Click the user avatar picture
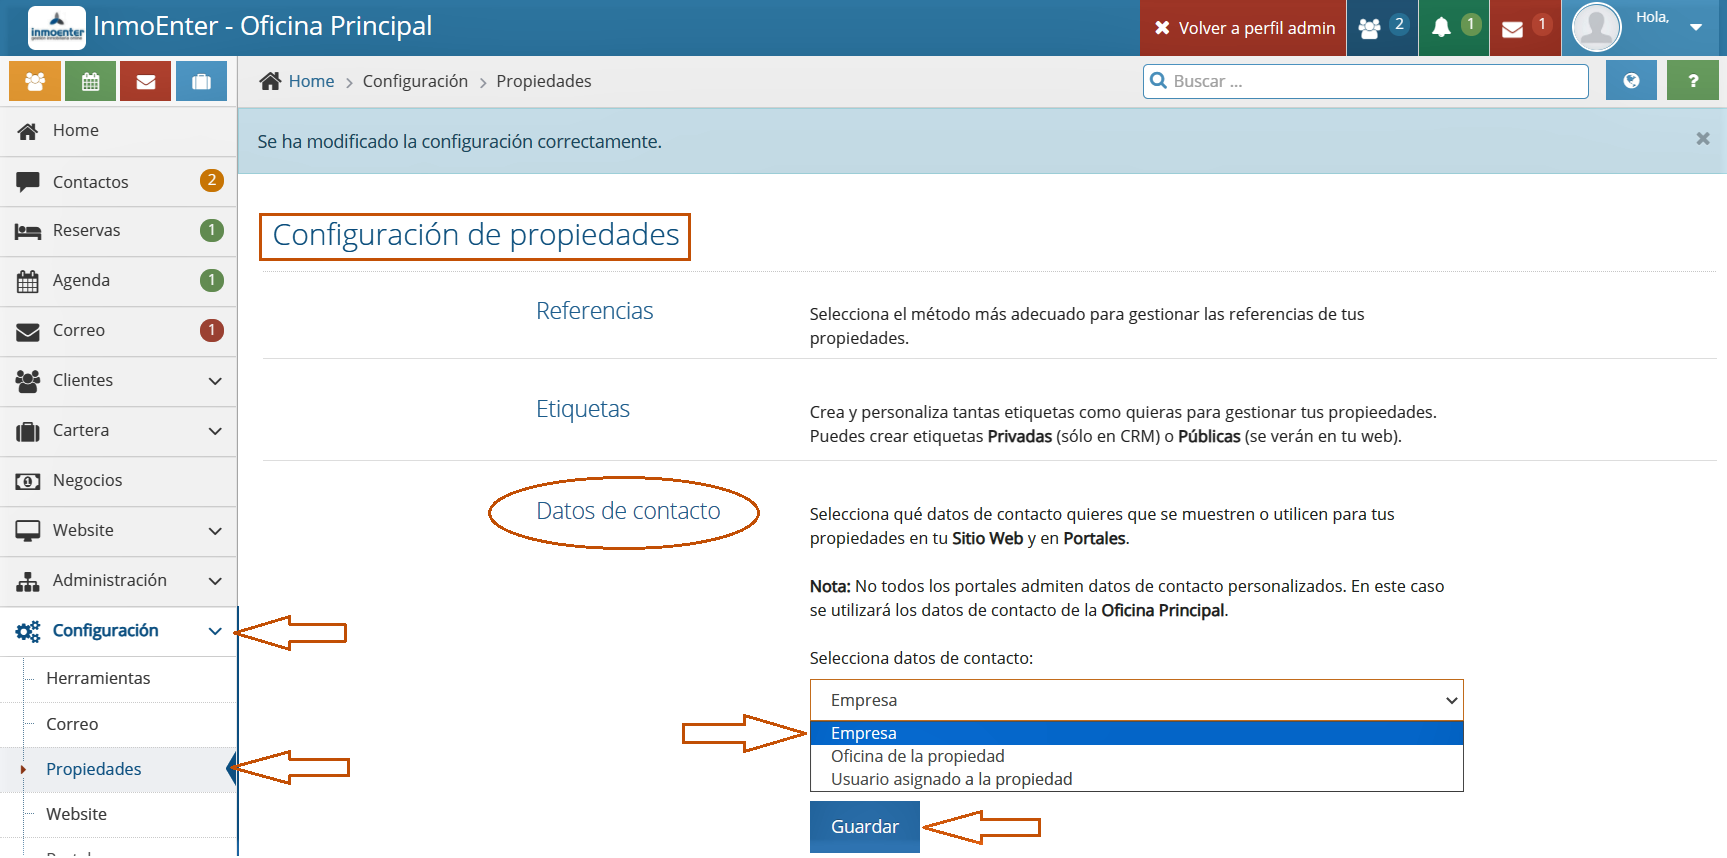 (1597, 27)
